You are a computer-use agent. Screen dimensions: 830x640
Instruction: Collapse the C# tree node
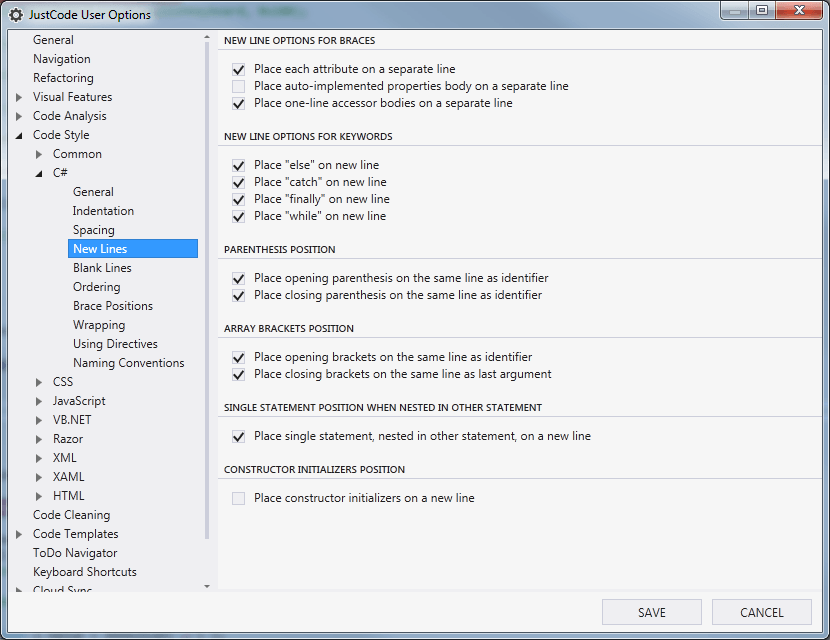(39, 173)
